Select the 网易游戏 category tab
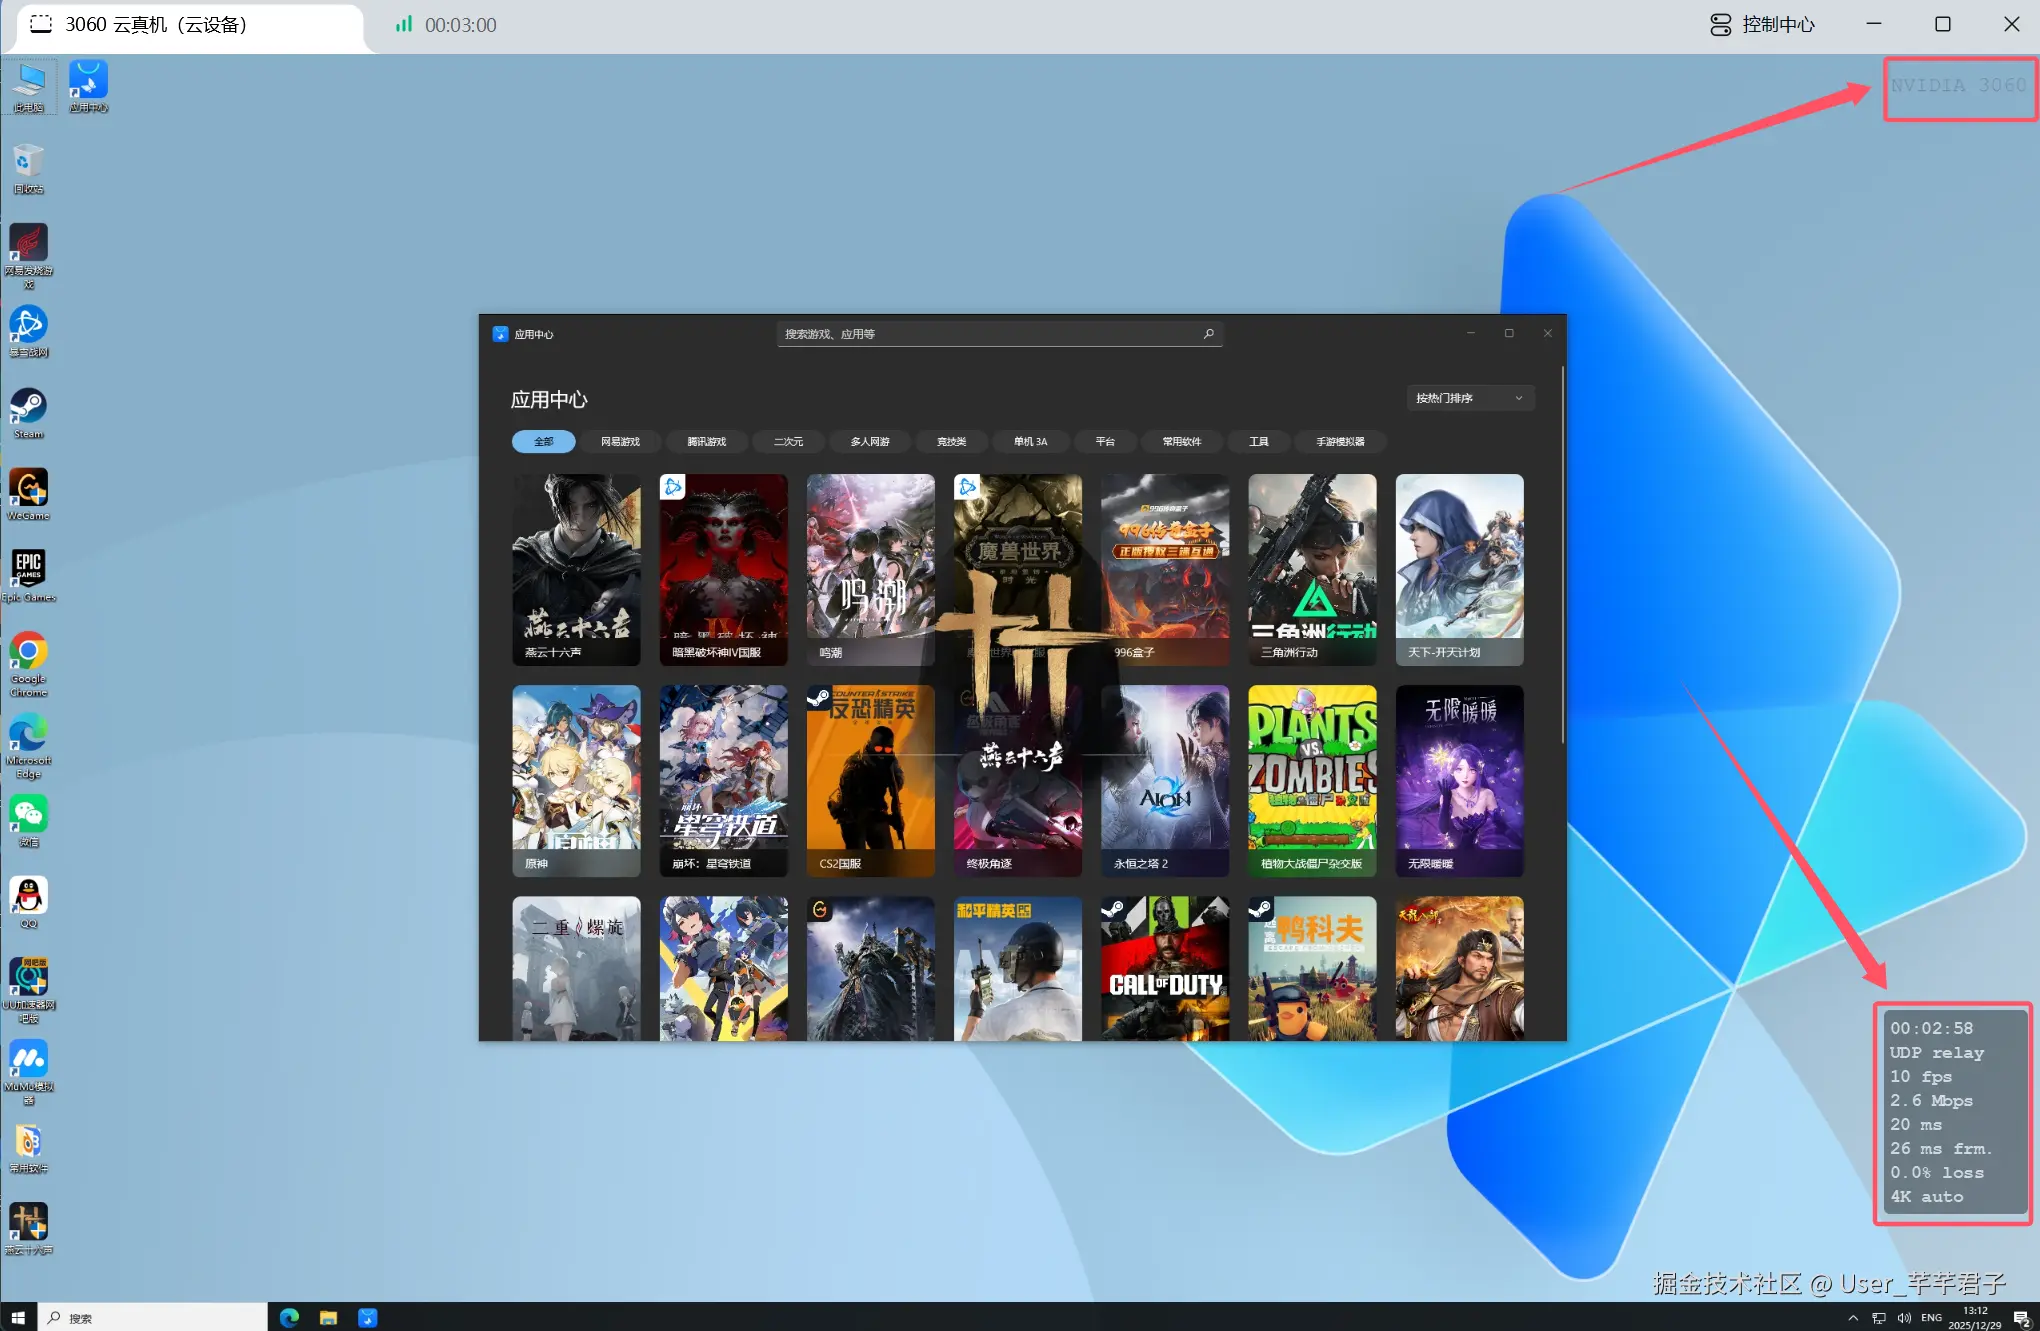This screenshot has height=1331, width=2040. tap(620, 441)
